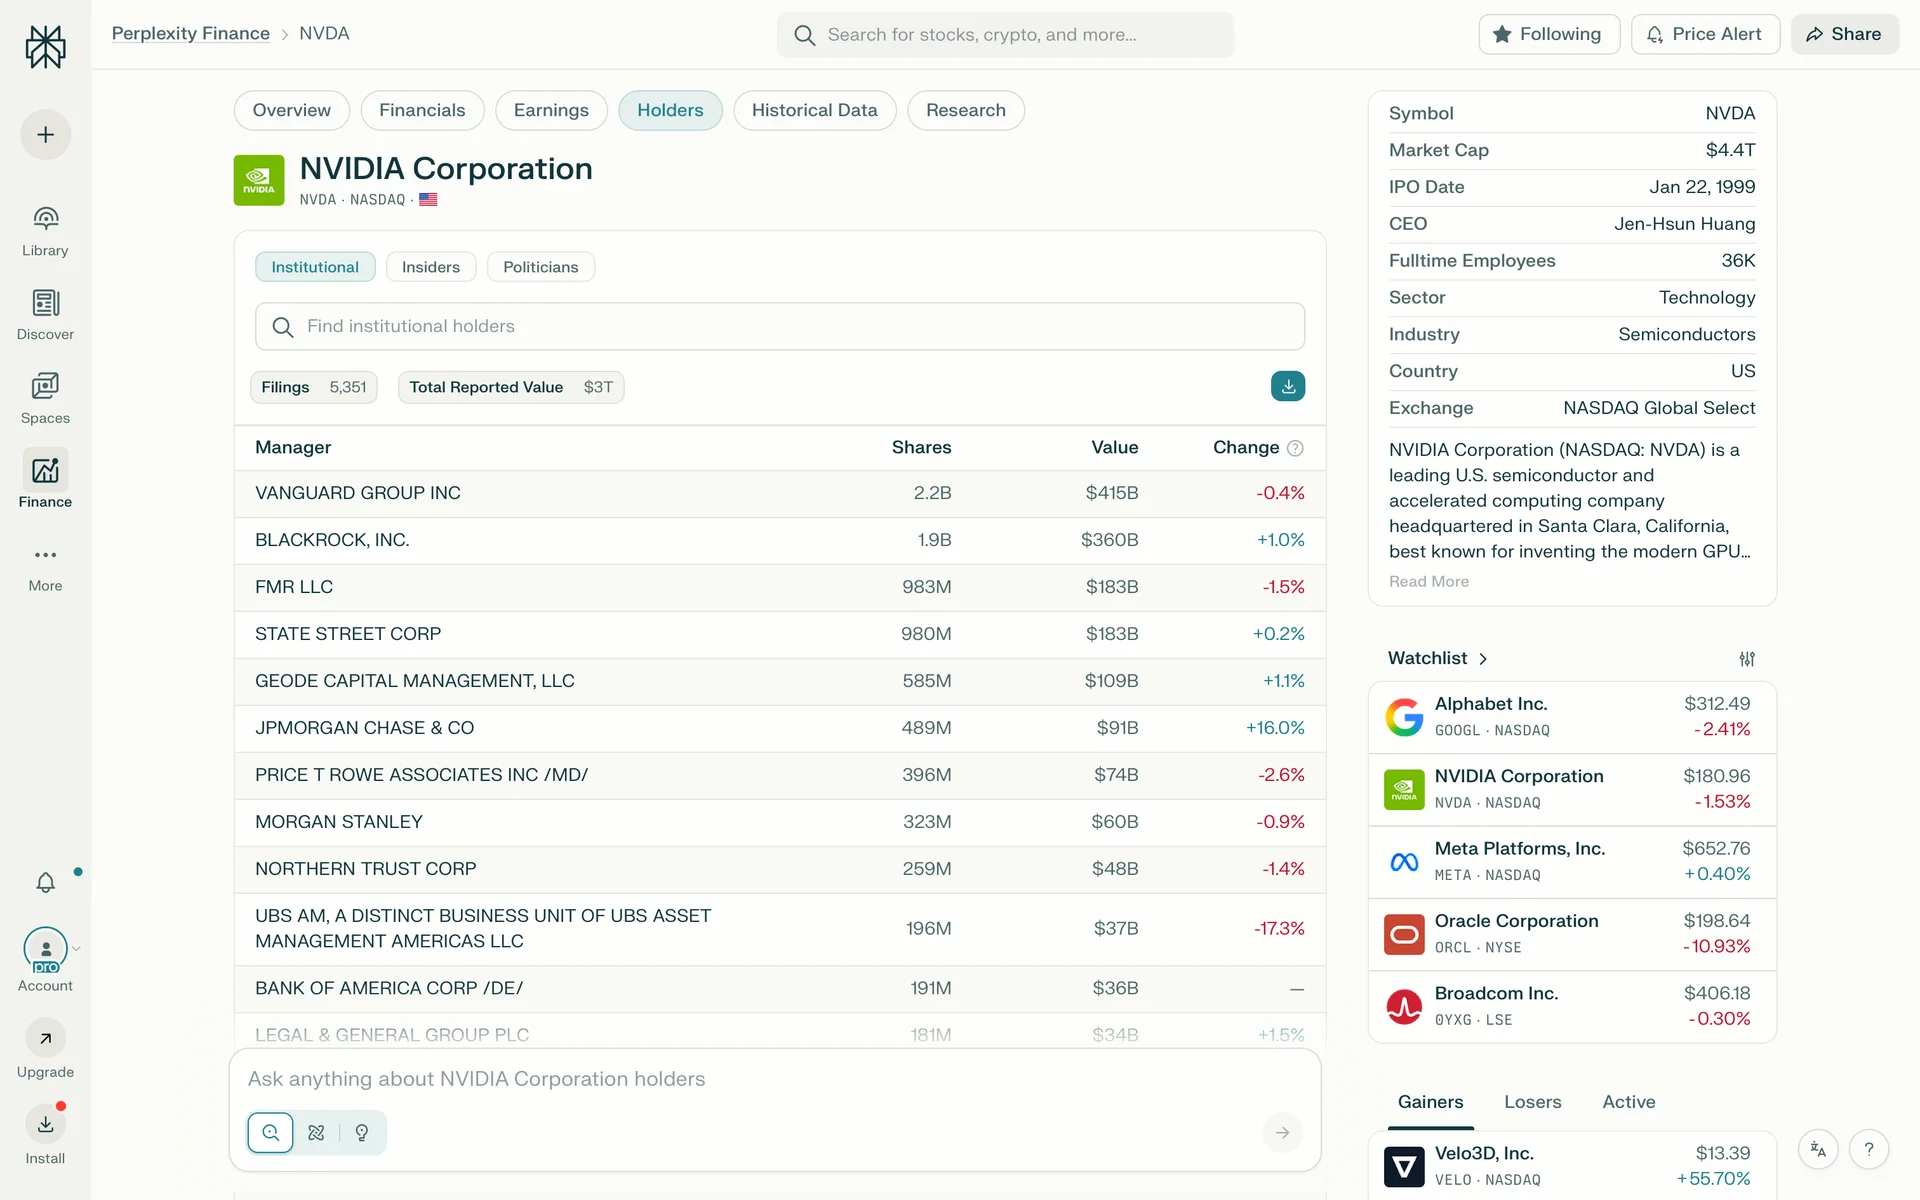
Task: Open the Account dropdown arrow
Action: tap(77, 948)
